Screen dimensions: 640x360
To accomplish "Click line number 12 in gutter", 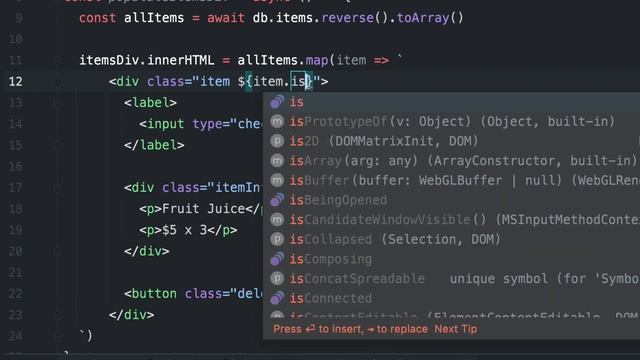I will (x=16, y=82).
